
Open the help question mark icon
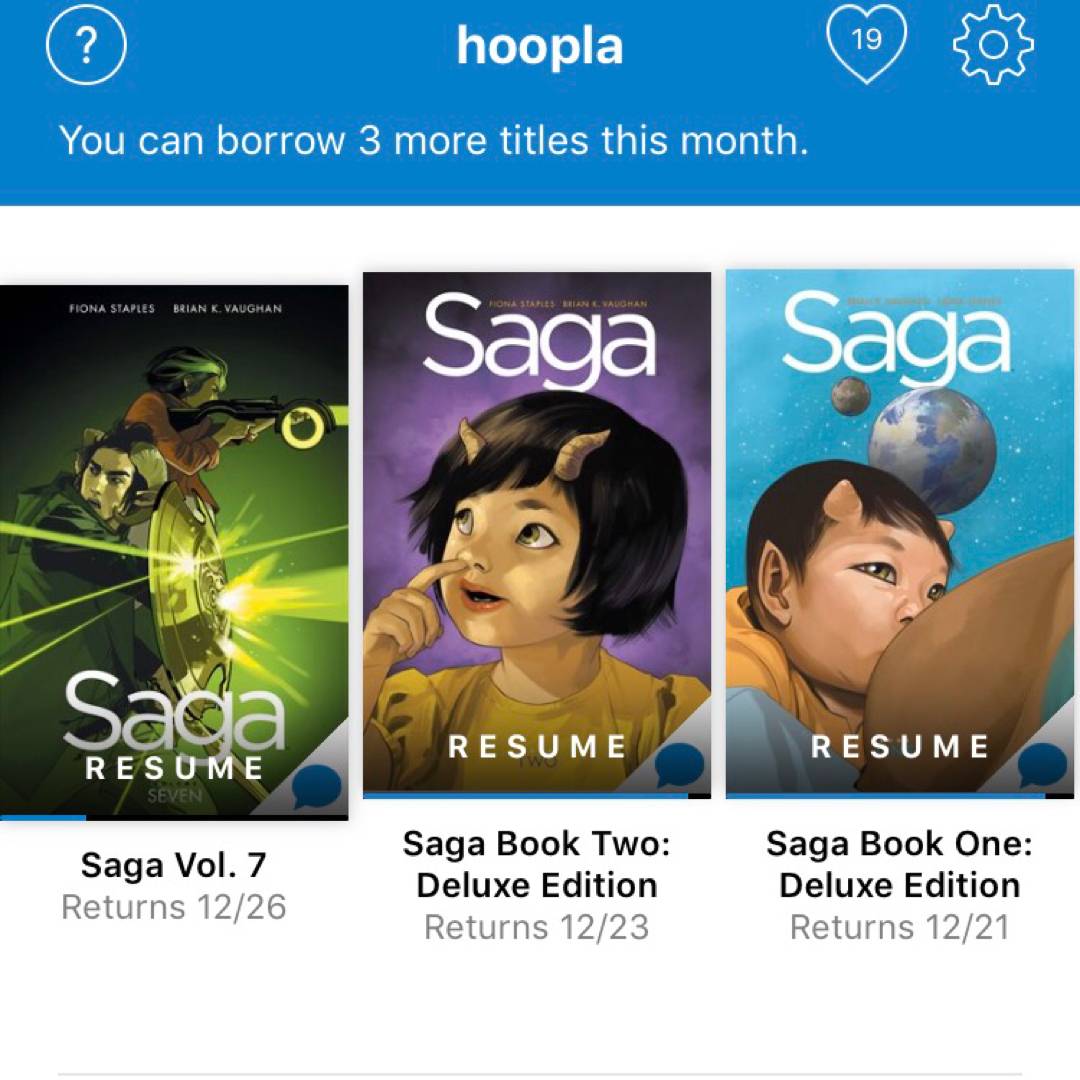click(x=86, y=45)
